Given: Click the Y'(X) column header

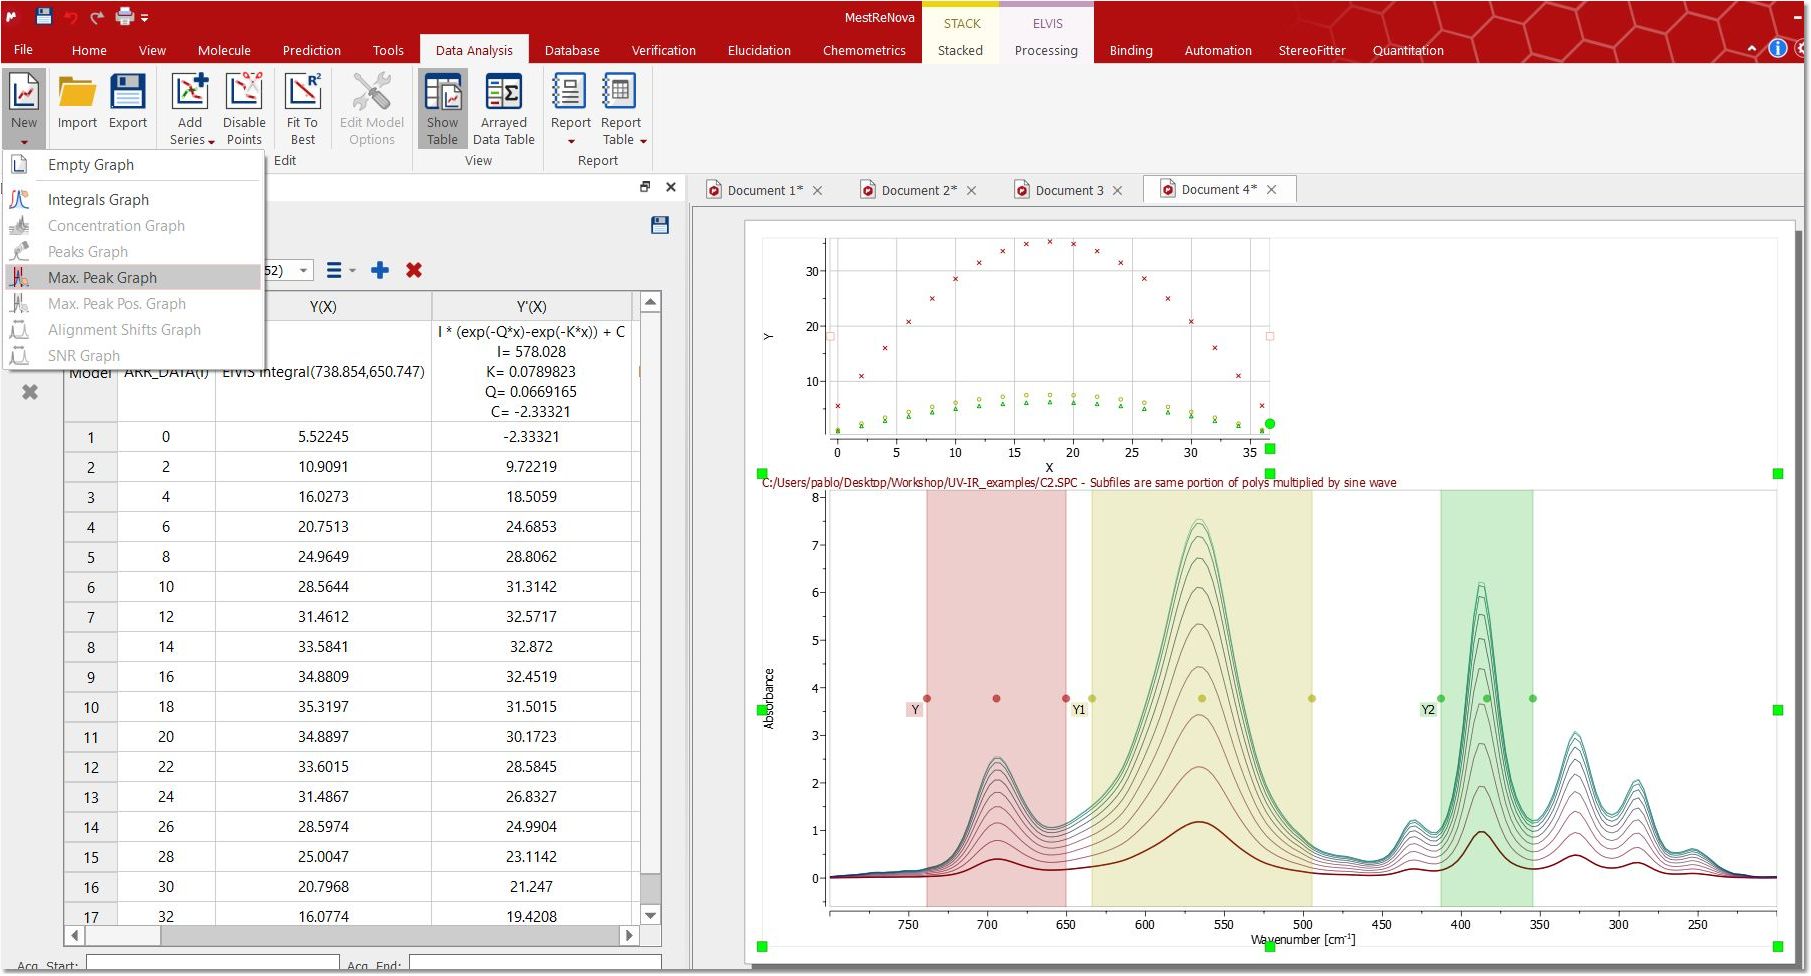Looking at the screenshot, I should coord(531,306).
